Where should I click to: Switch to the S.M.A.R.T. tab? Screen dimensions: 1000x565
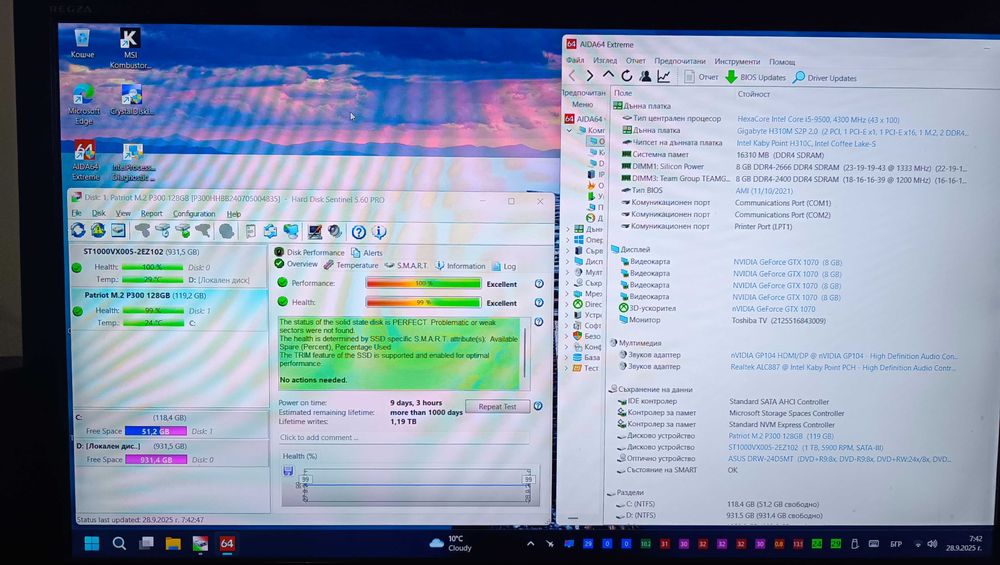pos(406,265)
